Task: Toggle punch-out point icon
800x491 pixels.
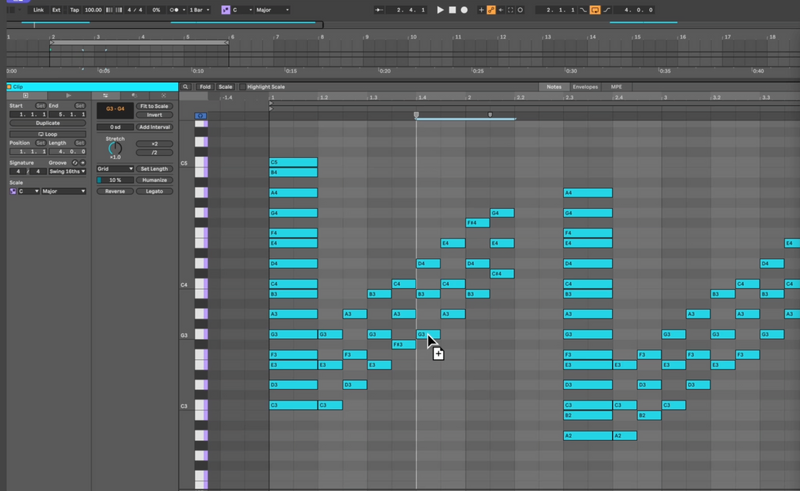Action: click(x=607, y=10)
